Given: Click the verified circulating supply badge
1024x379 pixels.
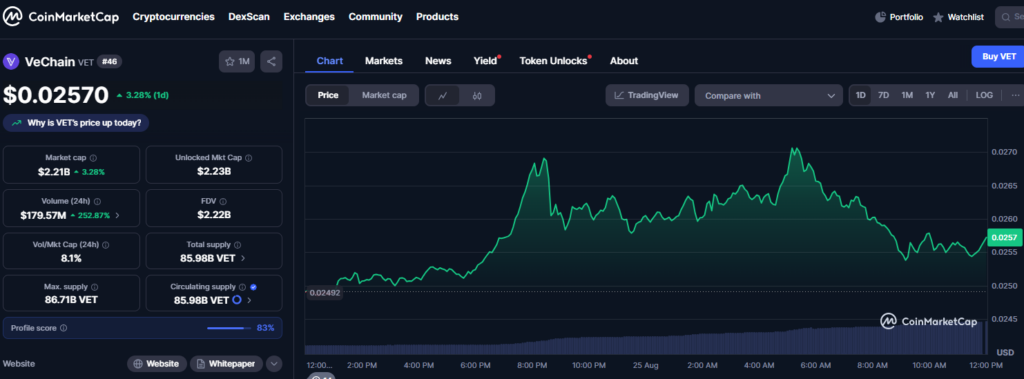Looking at the screenshot, I should tap(253, 287).
